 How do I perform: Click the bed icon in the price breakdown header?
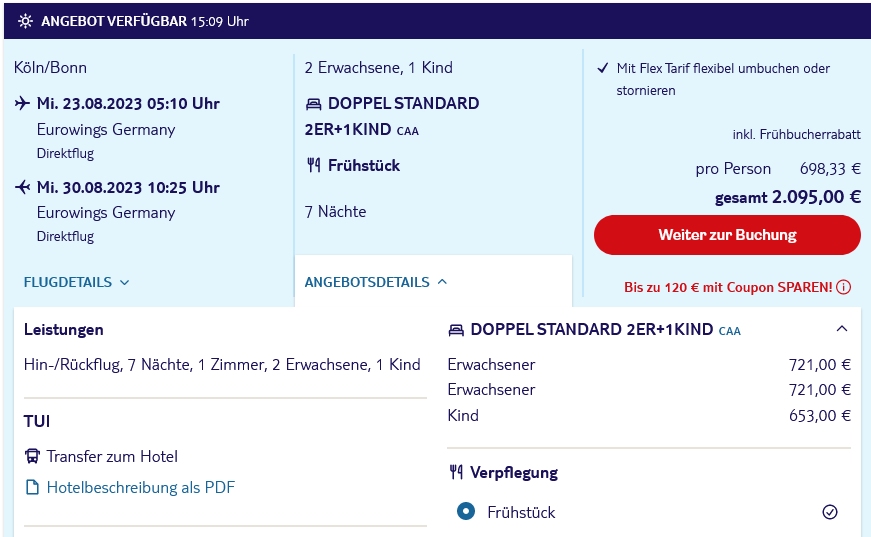point(456,330)
